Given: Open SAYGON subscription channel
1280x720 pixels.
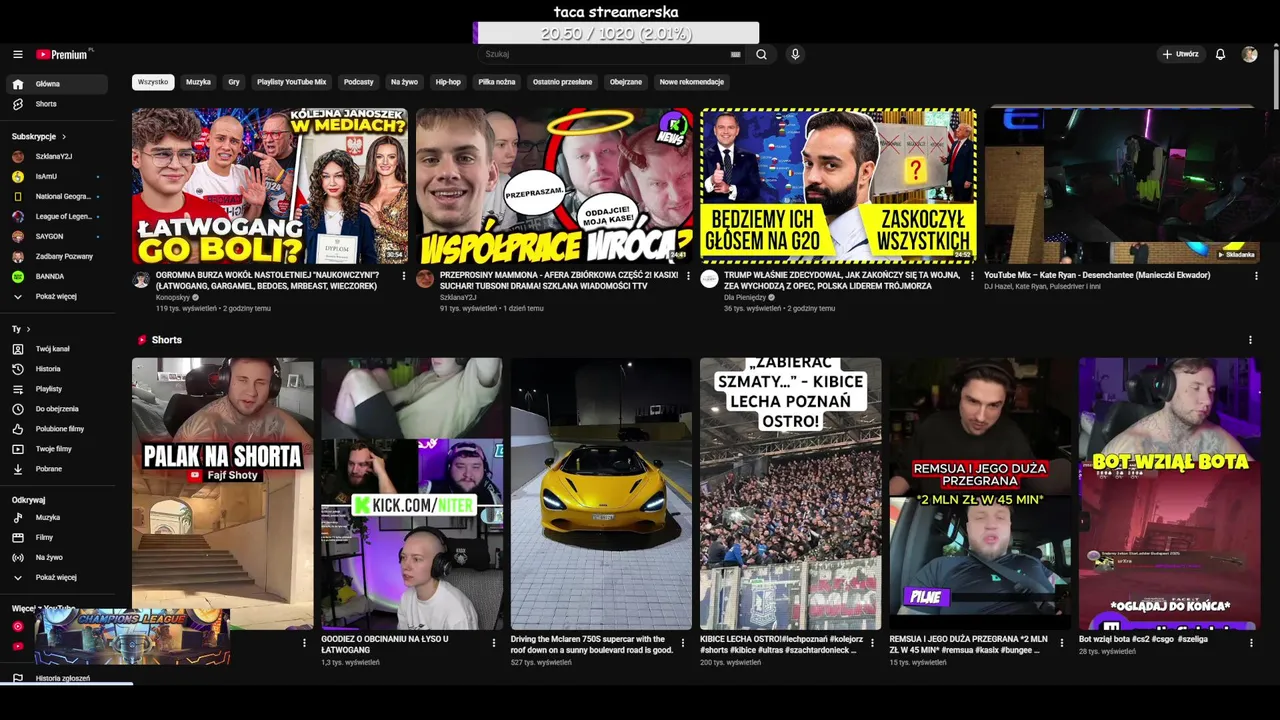Looking at the screenshot, I should [x=57, y=236].
